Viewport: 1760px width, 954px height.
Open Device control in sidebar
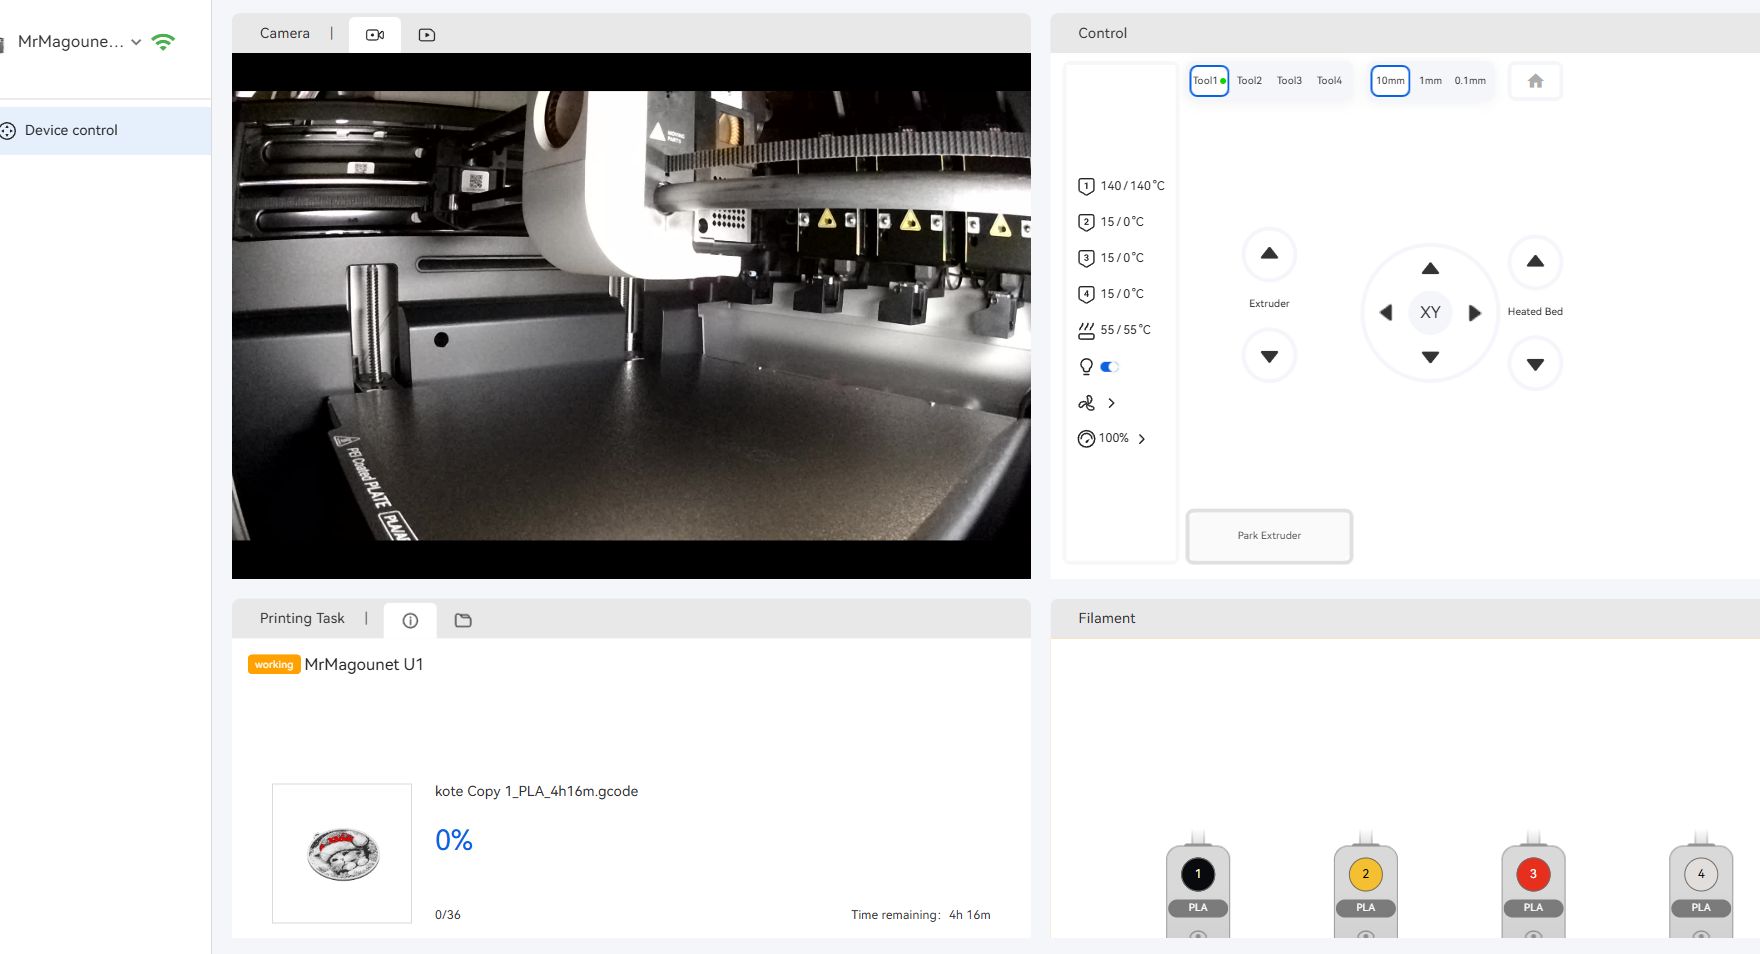[71, 130]
